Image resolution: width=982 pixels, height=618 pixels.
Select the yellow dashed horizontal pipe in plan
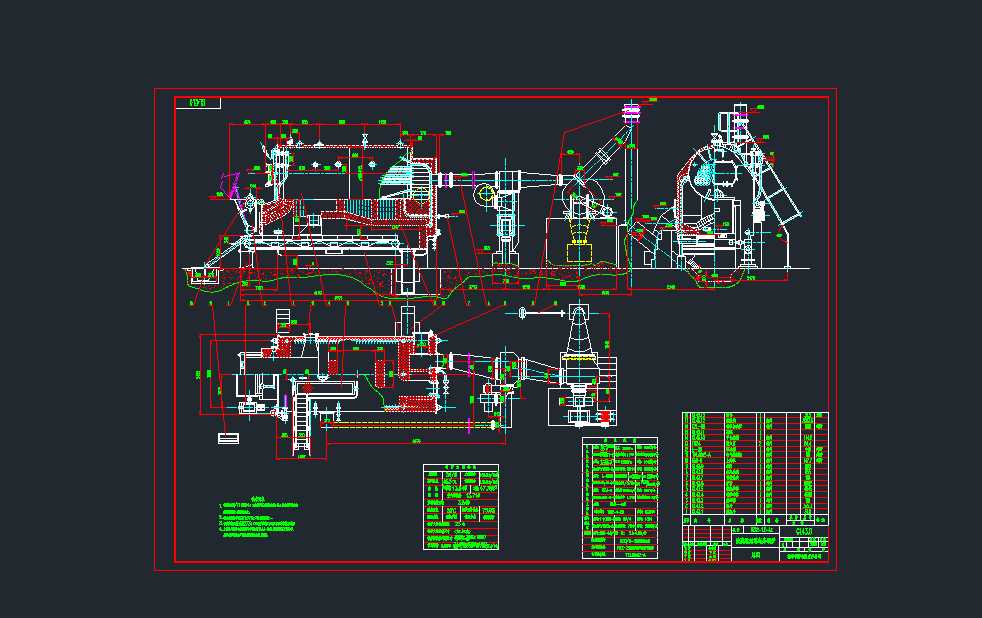[410, 425]
